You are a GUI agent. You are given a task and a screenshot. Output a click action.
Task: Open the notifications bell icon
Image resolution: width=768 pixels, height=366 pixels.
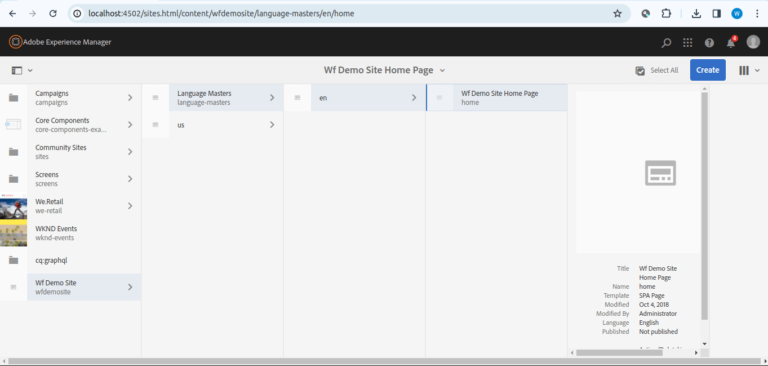(x=731, y=43)
